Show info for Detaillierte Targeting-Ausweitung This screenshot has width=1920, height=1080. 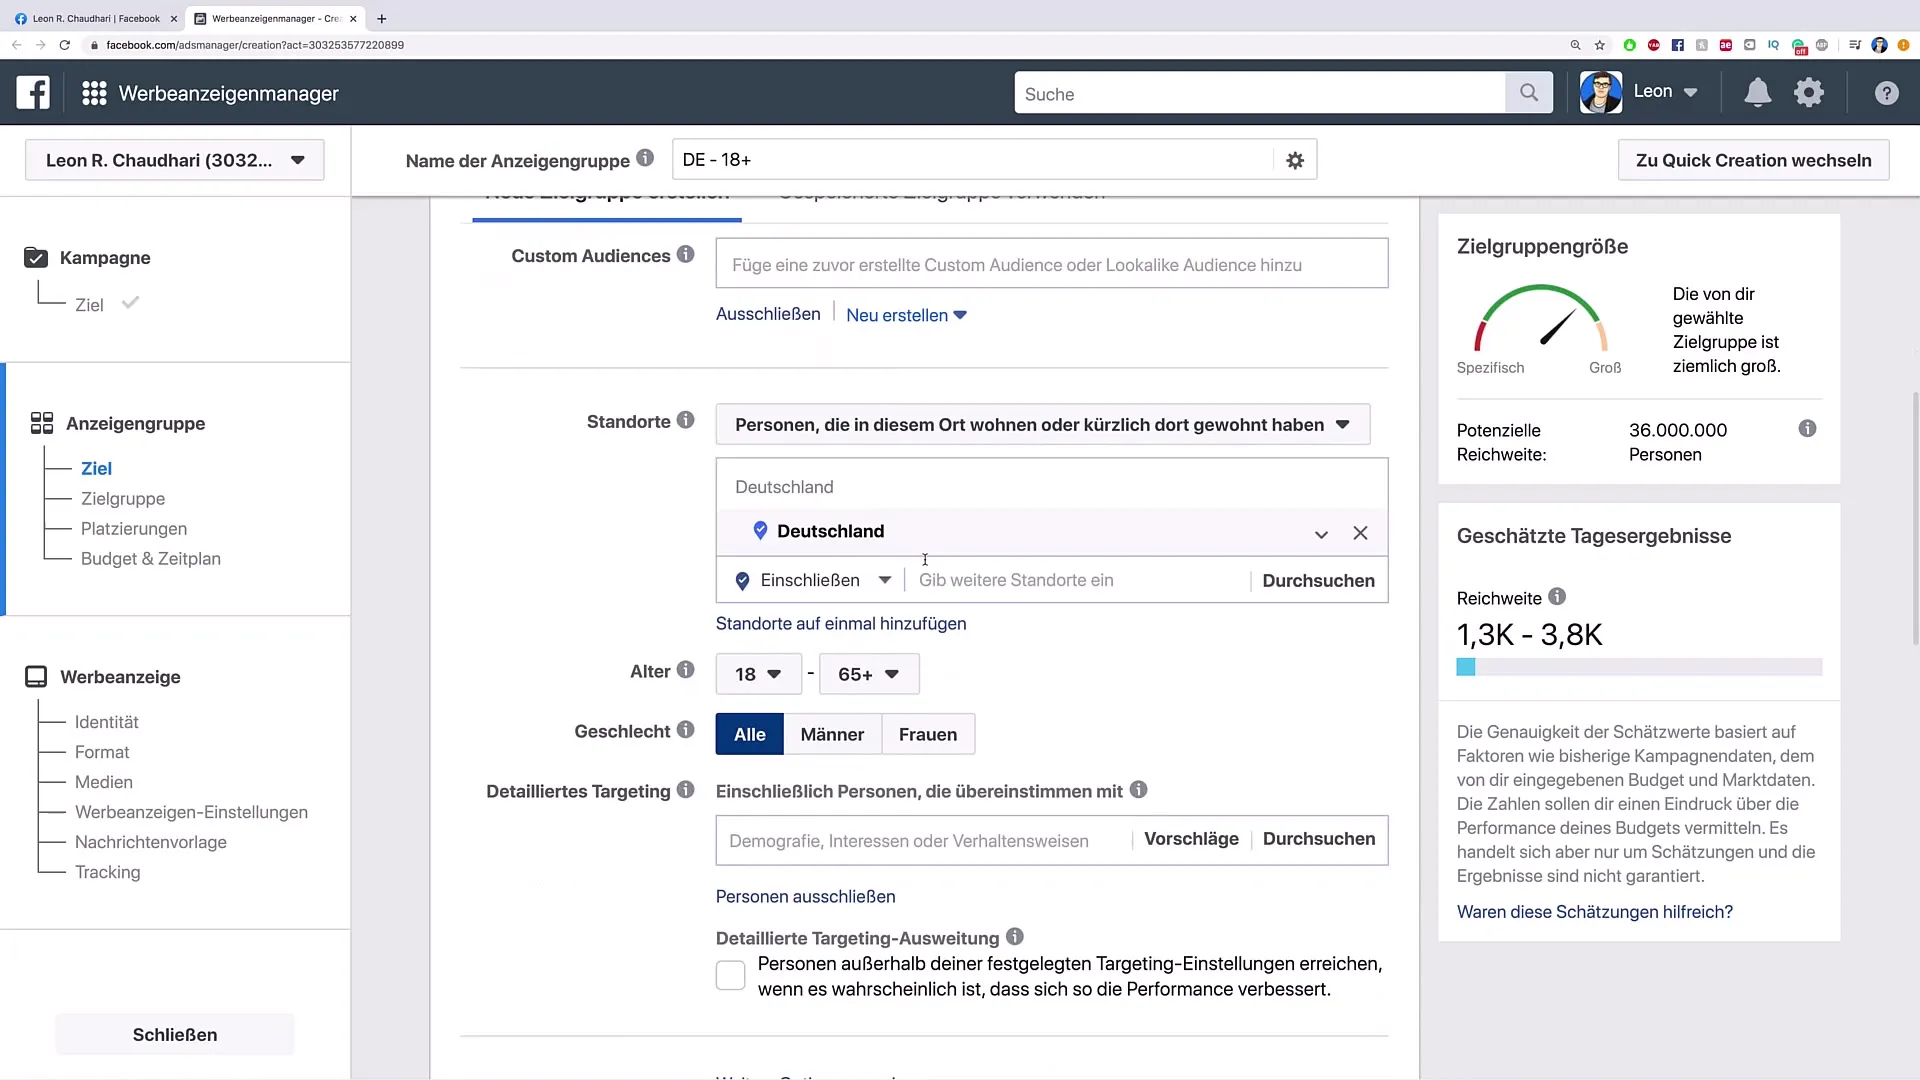(1015, 937)
